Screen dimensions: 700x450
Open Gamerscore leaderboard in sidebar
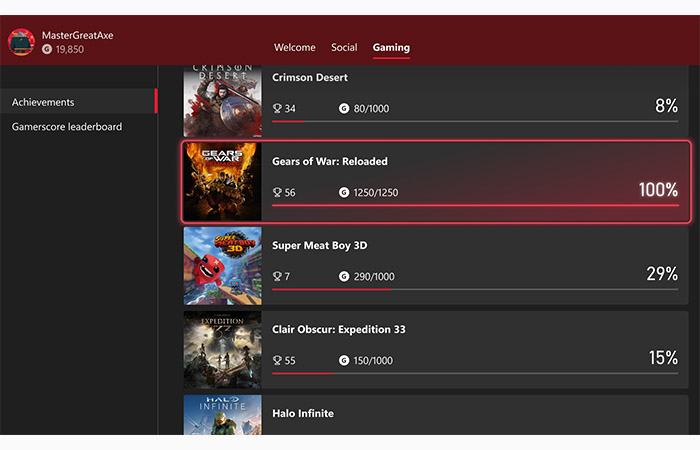[x=67, y=127]
